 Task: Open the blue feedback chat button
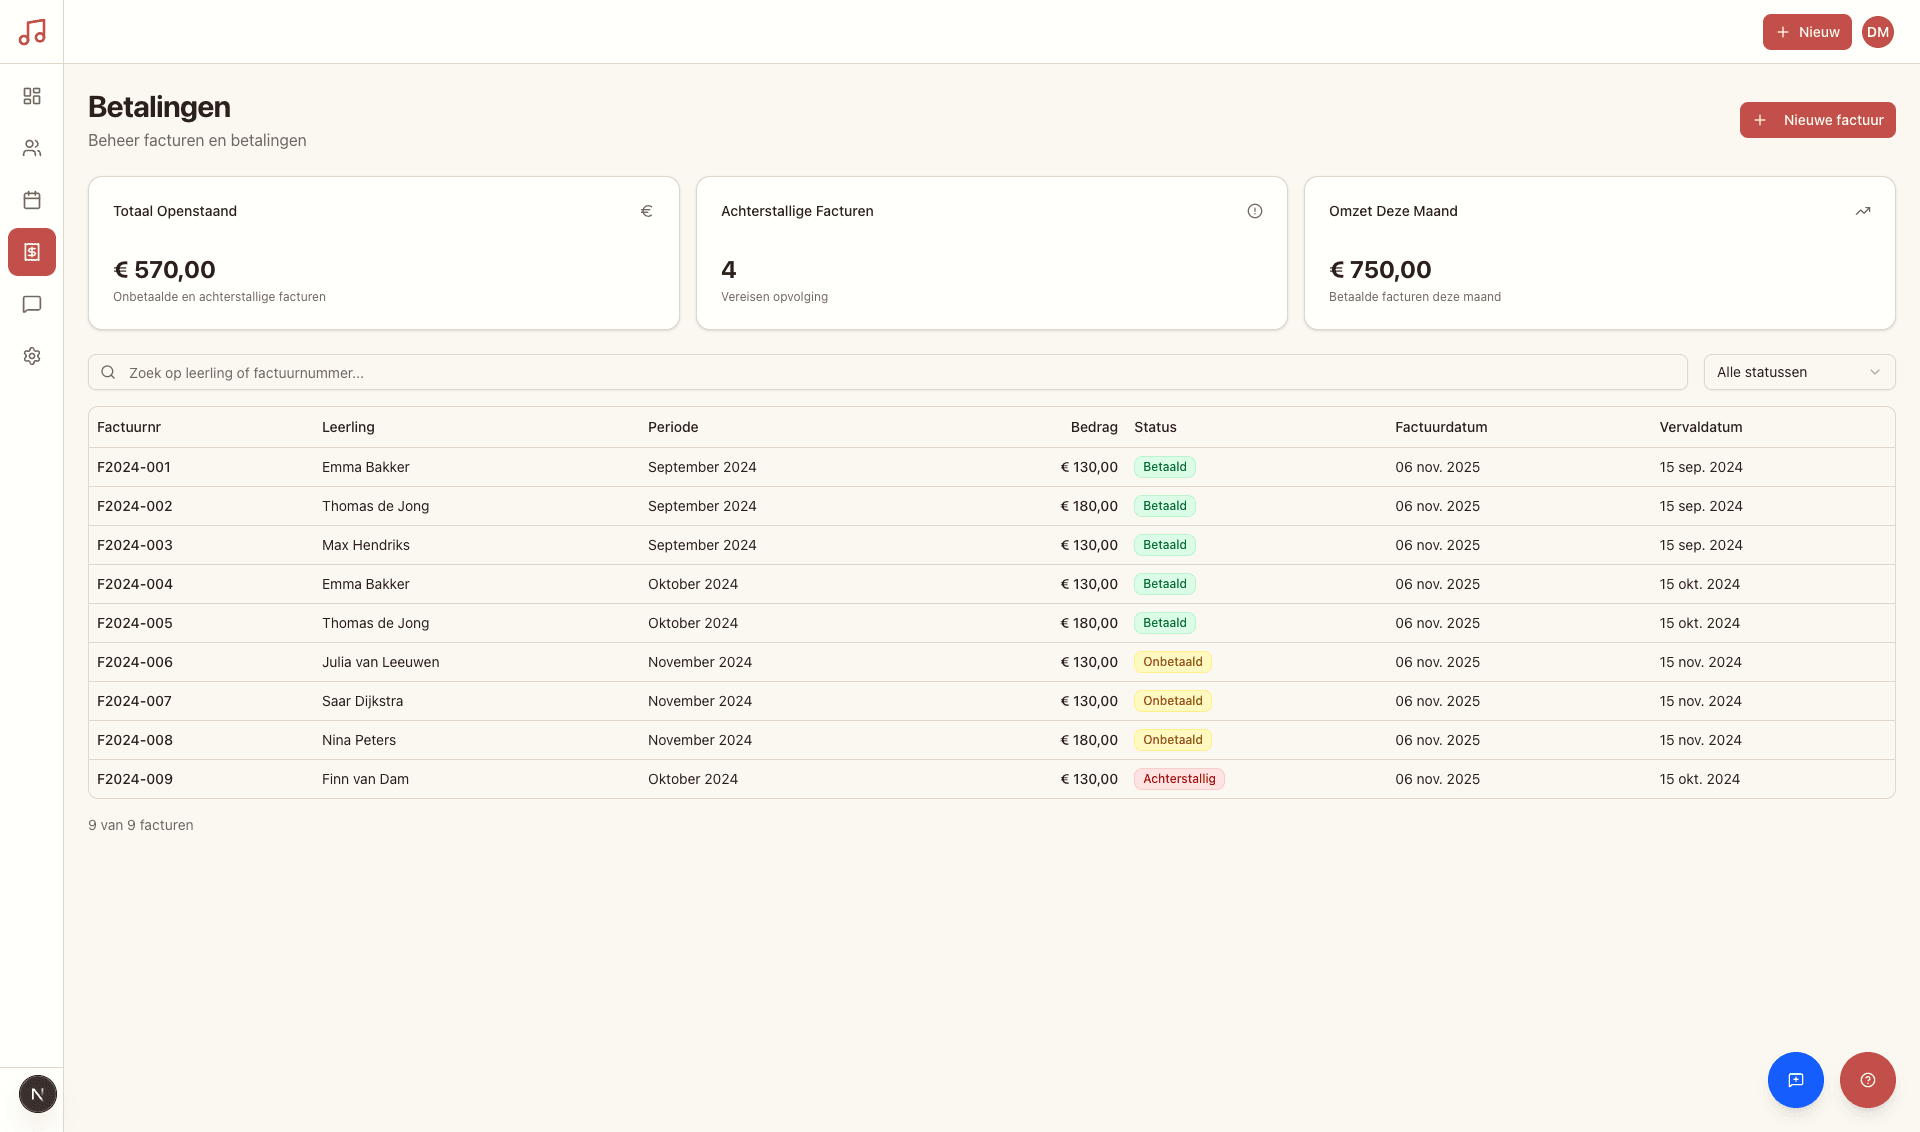[x=1796, y=1080]
